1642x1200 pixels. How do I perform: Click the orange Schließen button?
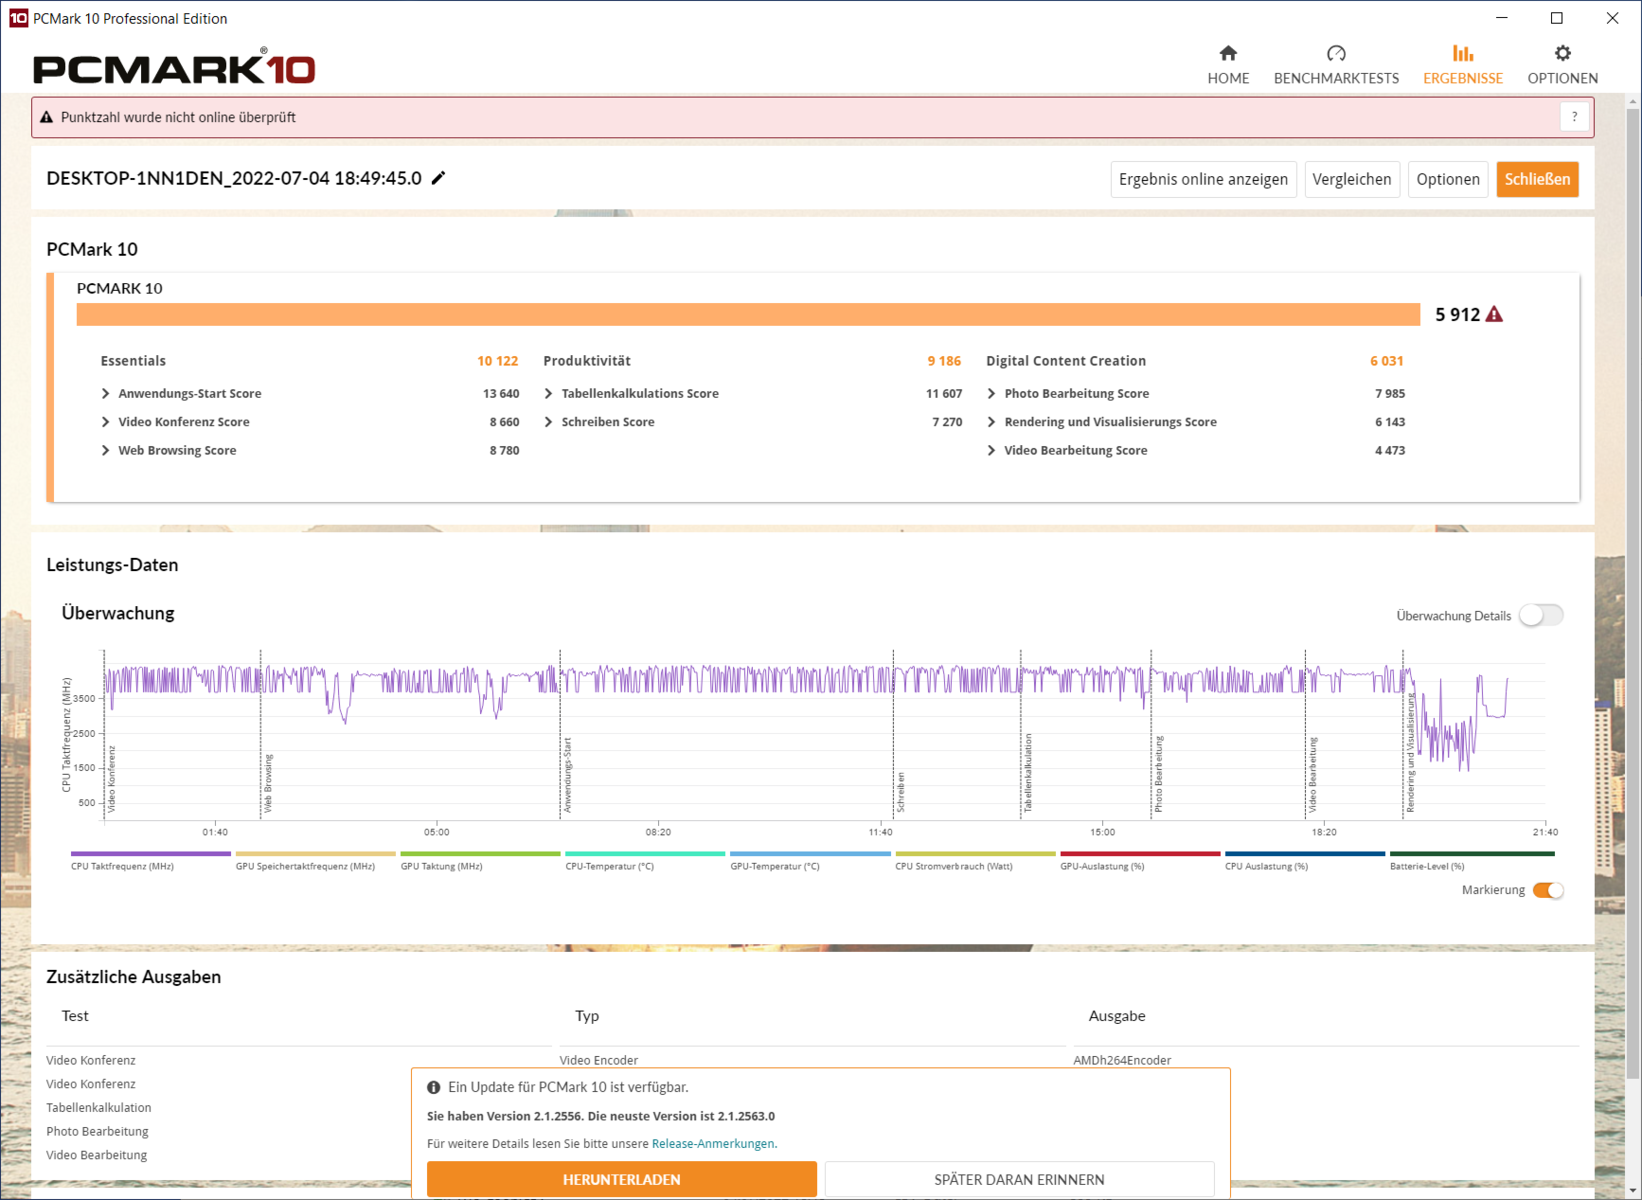(x=1537, y=179)
